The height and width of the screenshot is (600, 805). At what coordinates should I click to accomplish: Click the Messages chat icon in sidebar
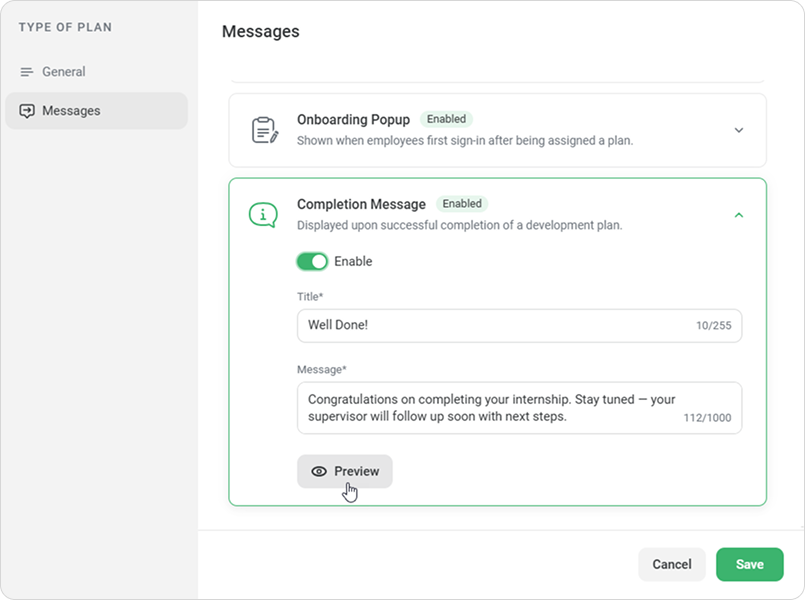(27, 111)
